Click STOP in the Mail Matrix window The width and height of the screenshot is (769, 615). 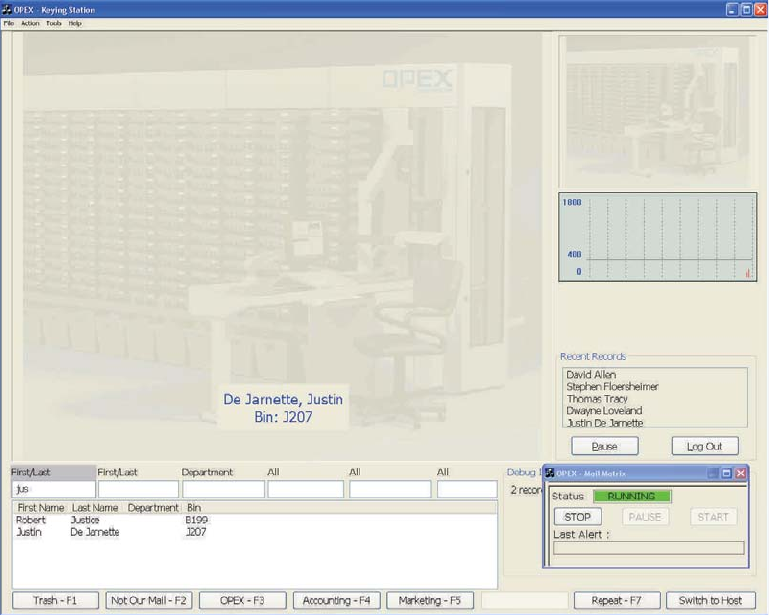click(x=578, y=517)
